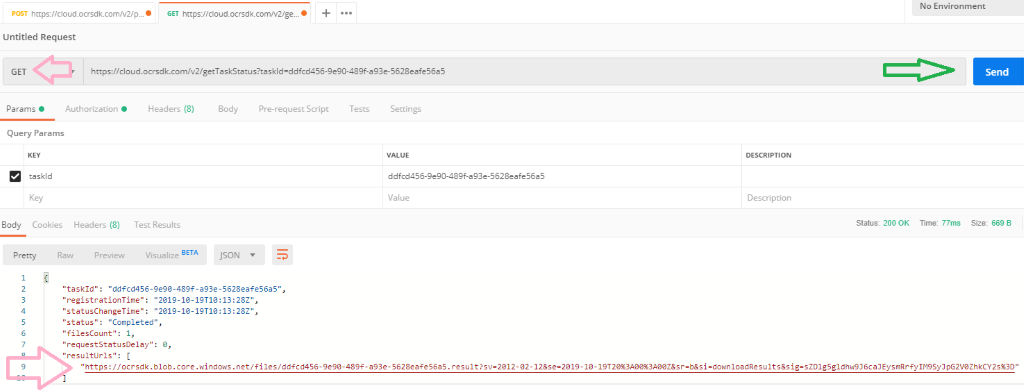The width and height of the screenshot is (1024, 391).
Task: Select the Visualize BETA view
Action: (x=172, y=255)
